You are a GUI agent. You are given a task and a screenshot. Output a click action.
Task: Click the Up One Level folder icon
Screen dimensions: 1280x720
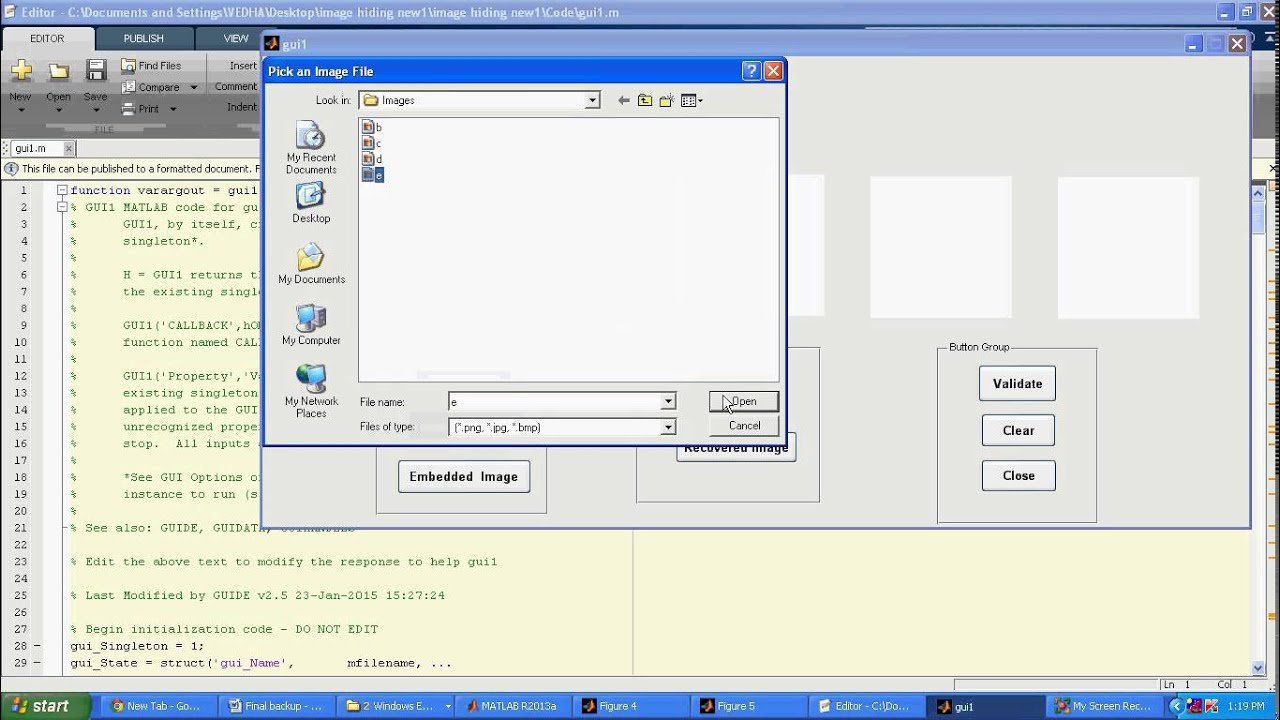645,100
